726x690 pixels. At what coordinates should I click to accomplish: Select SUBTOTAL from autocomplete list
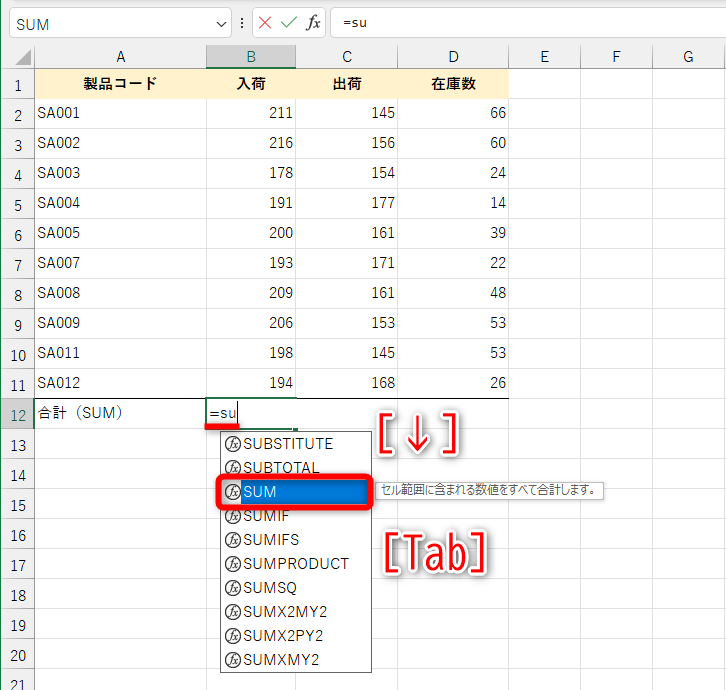point(296,467)
